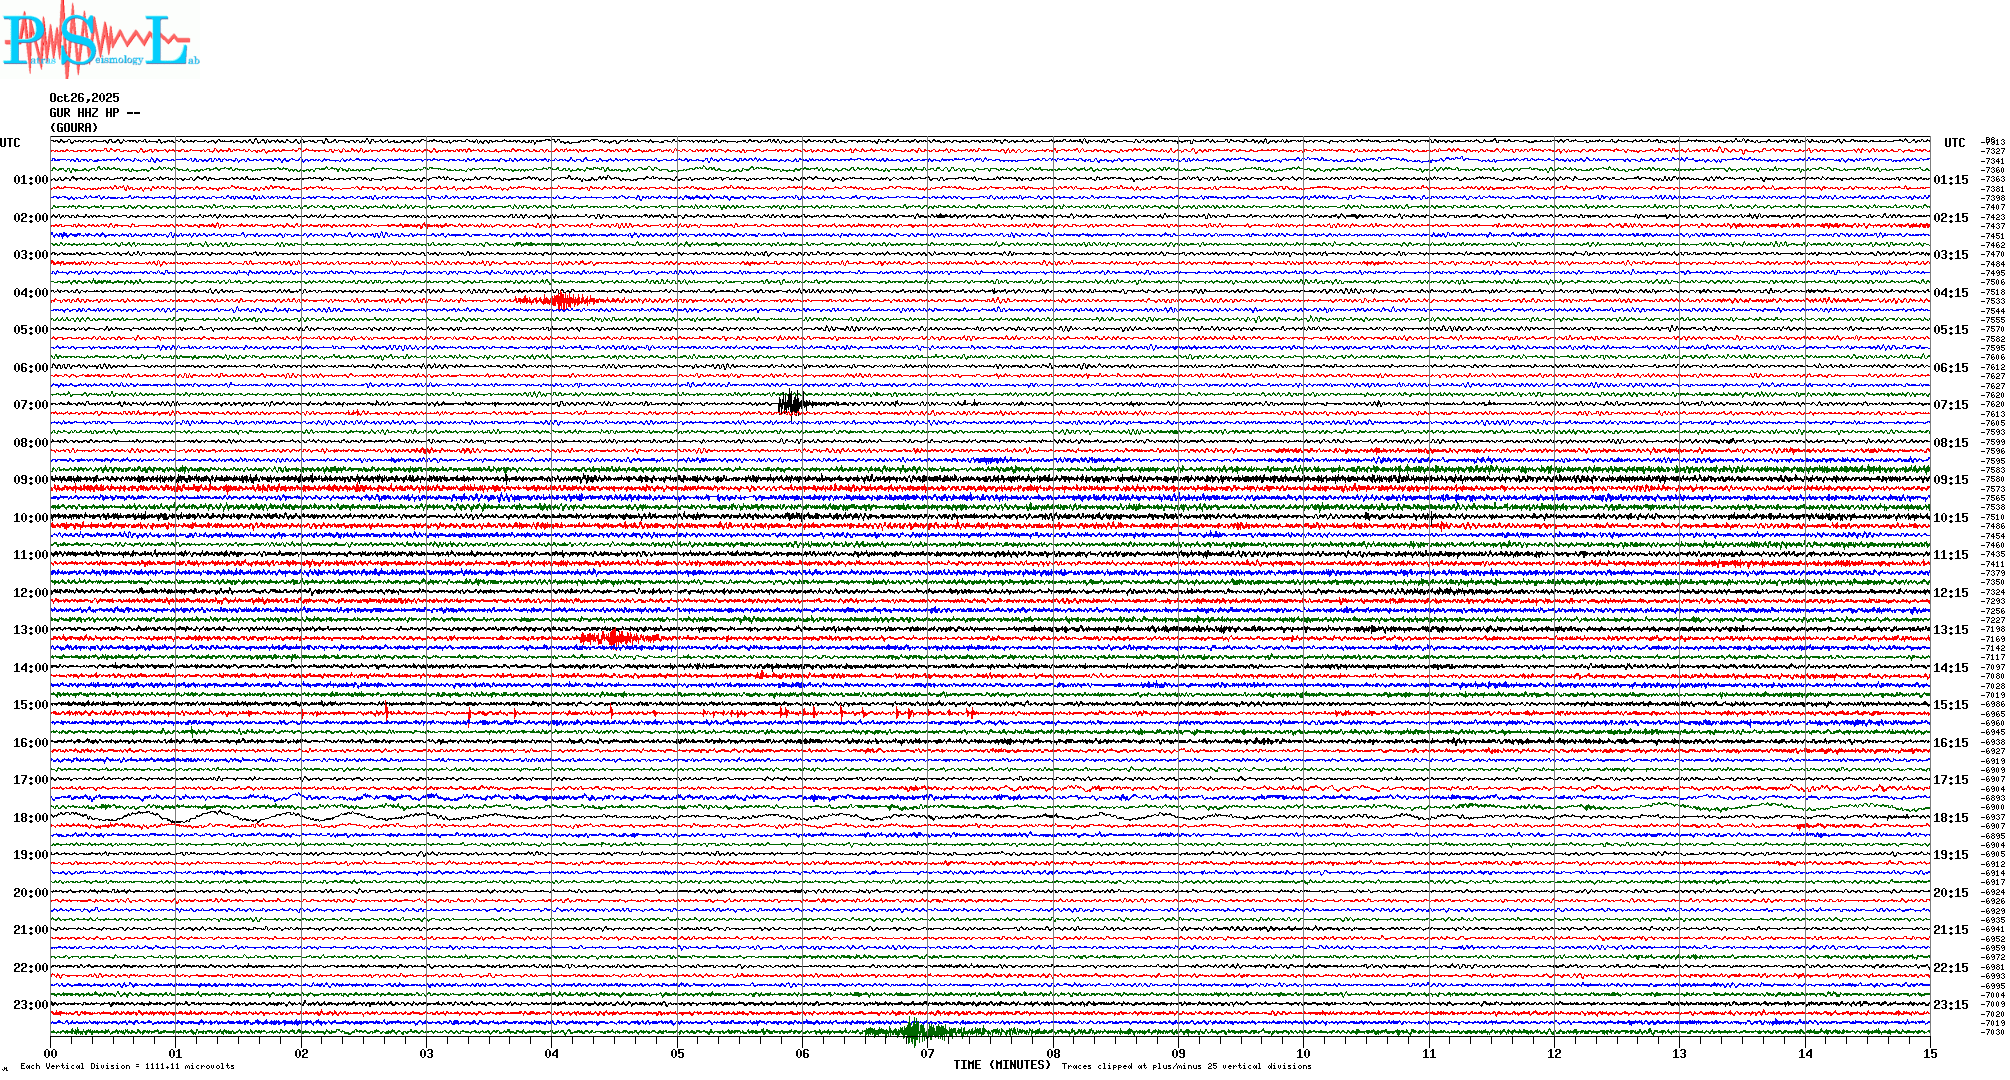Click minute 08 on the bottom axis
Screen dimensions: 2010x1080
(1053, 1054)
